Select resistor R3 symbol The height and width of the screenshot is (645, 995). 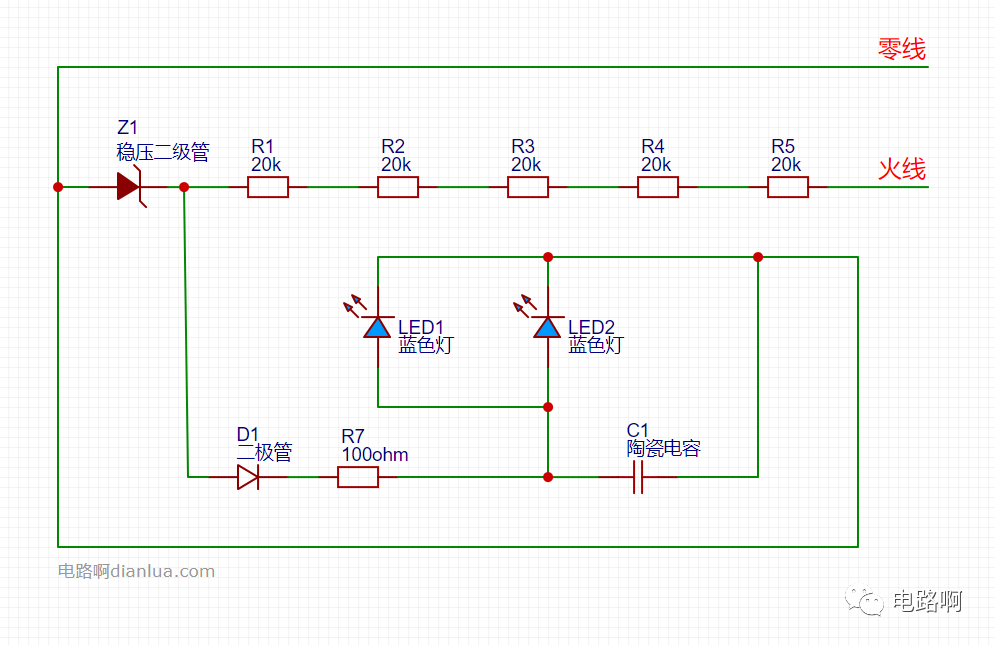pyautogui.click(x=528, y=187)
